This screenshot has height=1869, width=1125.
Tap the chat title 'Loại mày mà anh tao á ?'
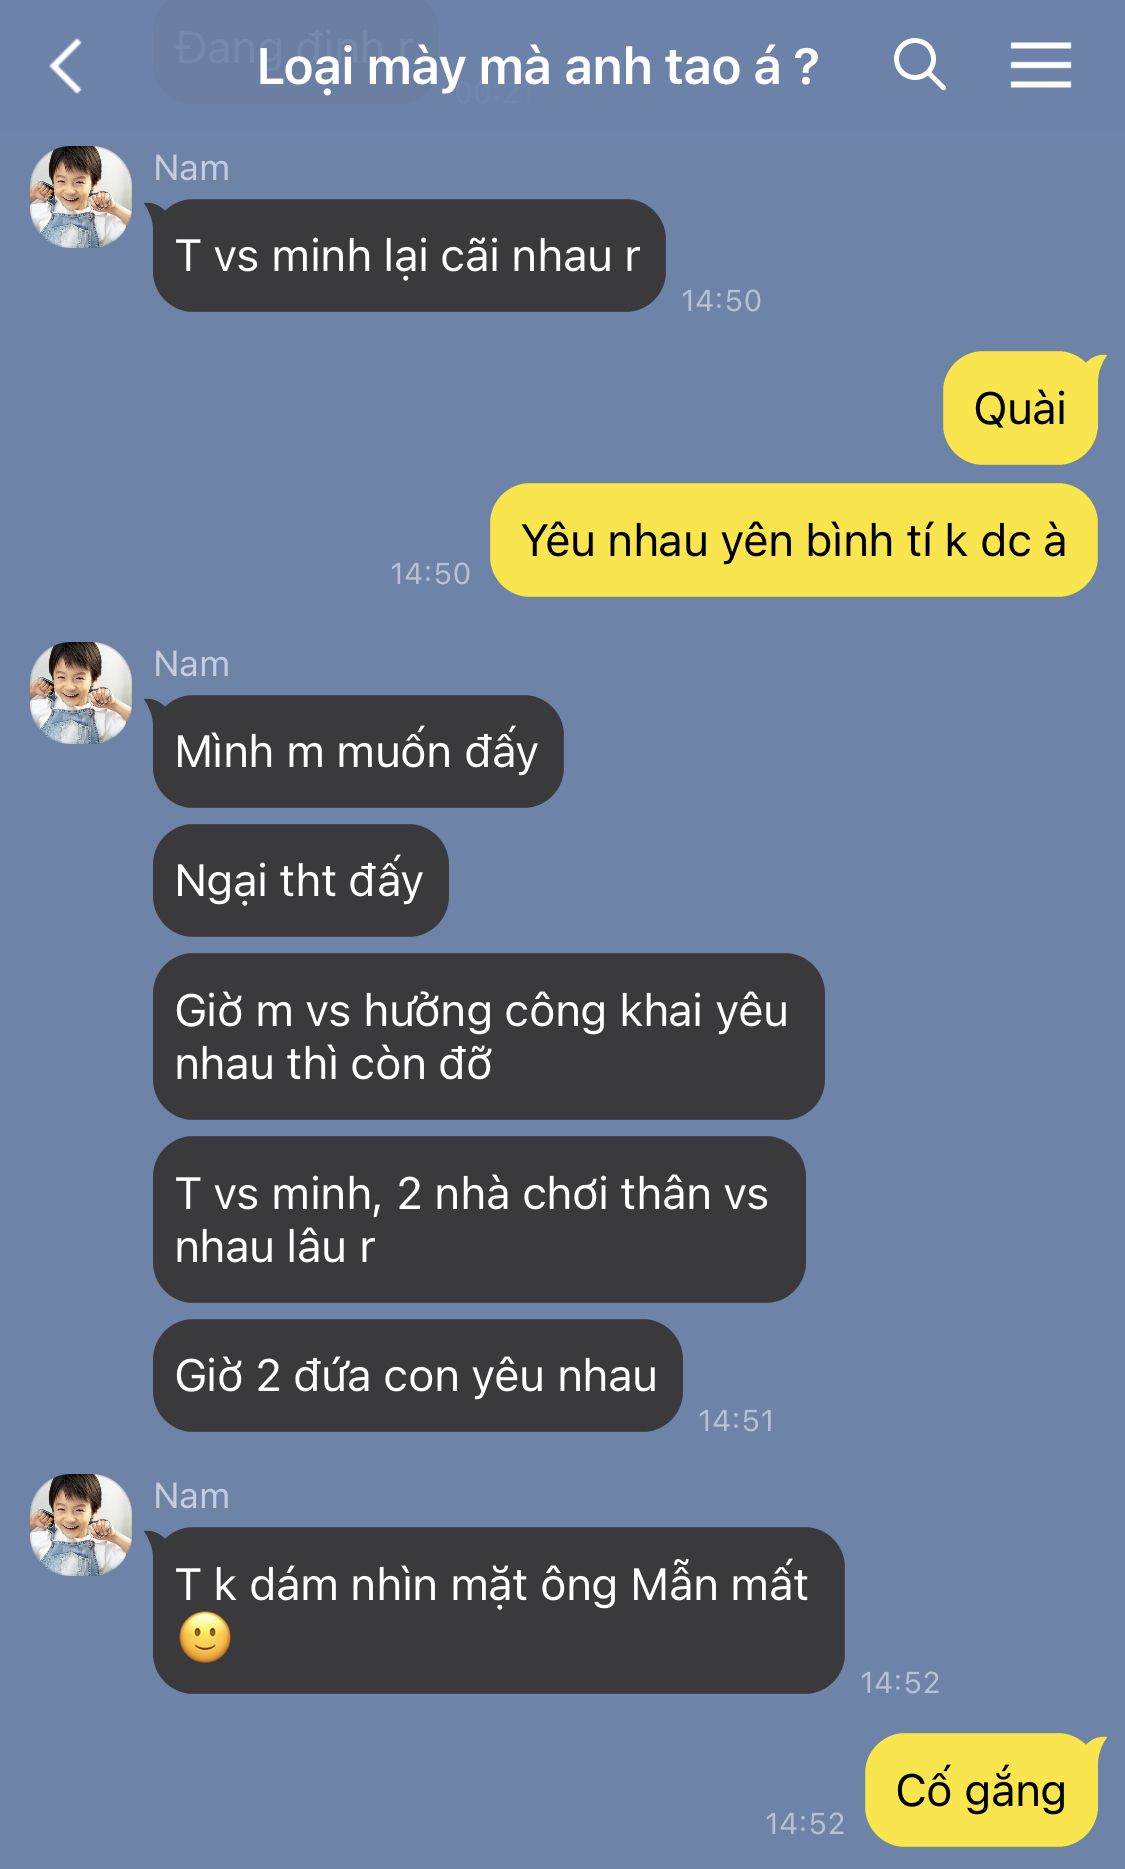coord(538,67)
